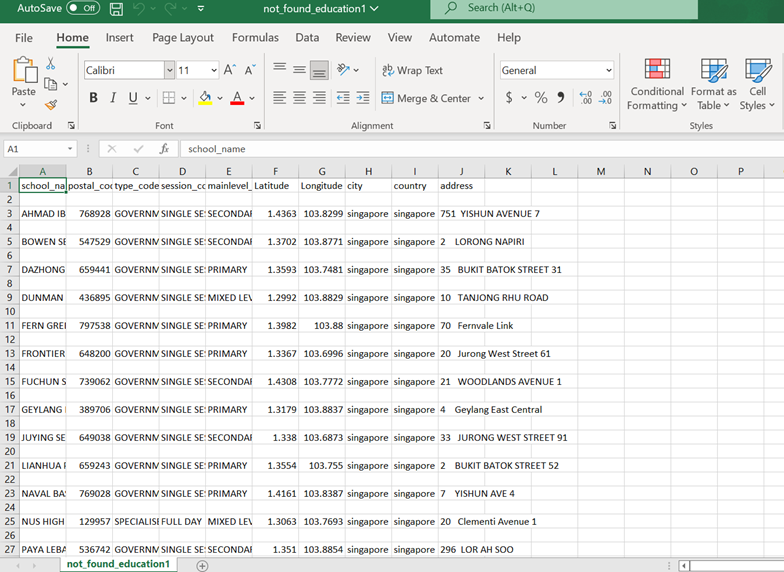This screenshot has height=572, width=784.
Task: Click the Format as Table button
Action: click(x=714, y=84)
